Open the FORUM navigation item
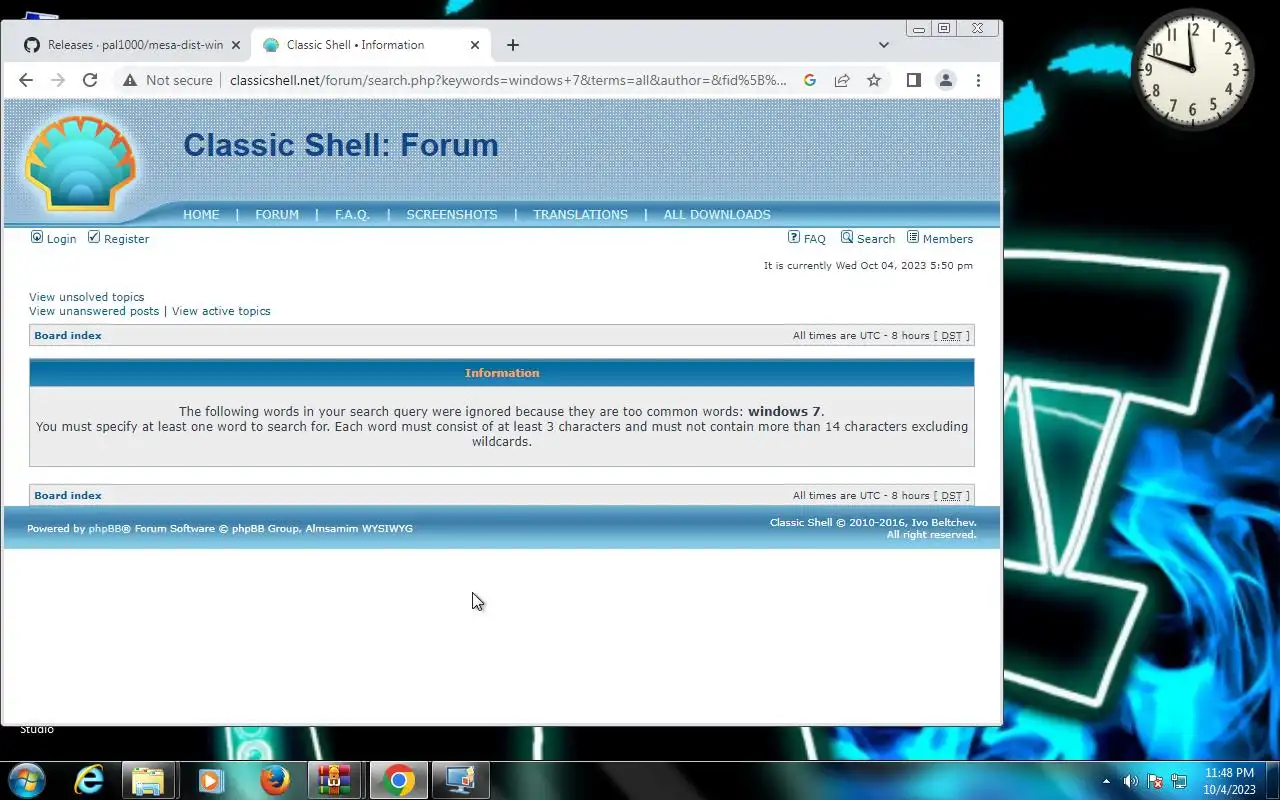Screen dimensions: 1280x800 pyautogui.click(x=277, y=214)
